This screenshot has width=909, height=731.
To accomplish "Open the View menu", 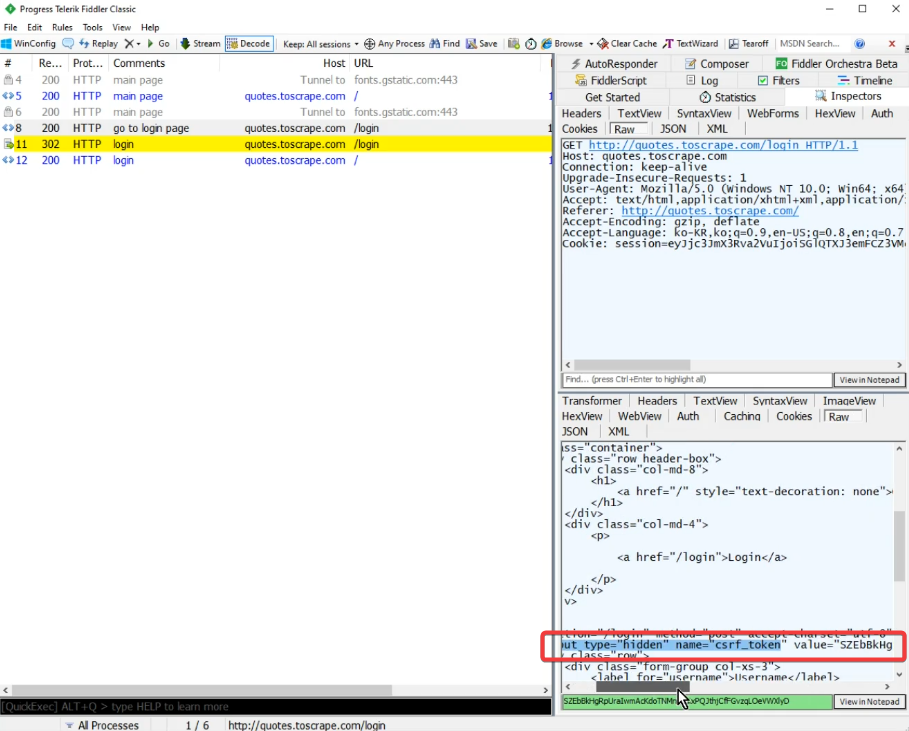I will 121,27.
